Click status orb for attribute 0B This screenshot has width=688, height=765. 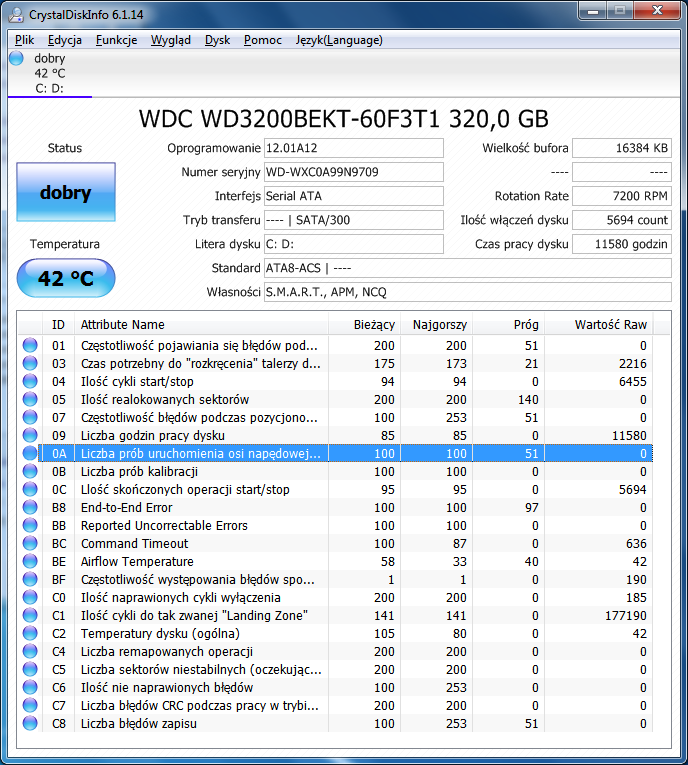pyautogui.click(x=30, y=471)
